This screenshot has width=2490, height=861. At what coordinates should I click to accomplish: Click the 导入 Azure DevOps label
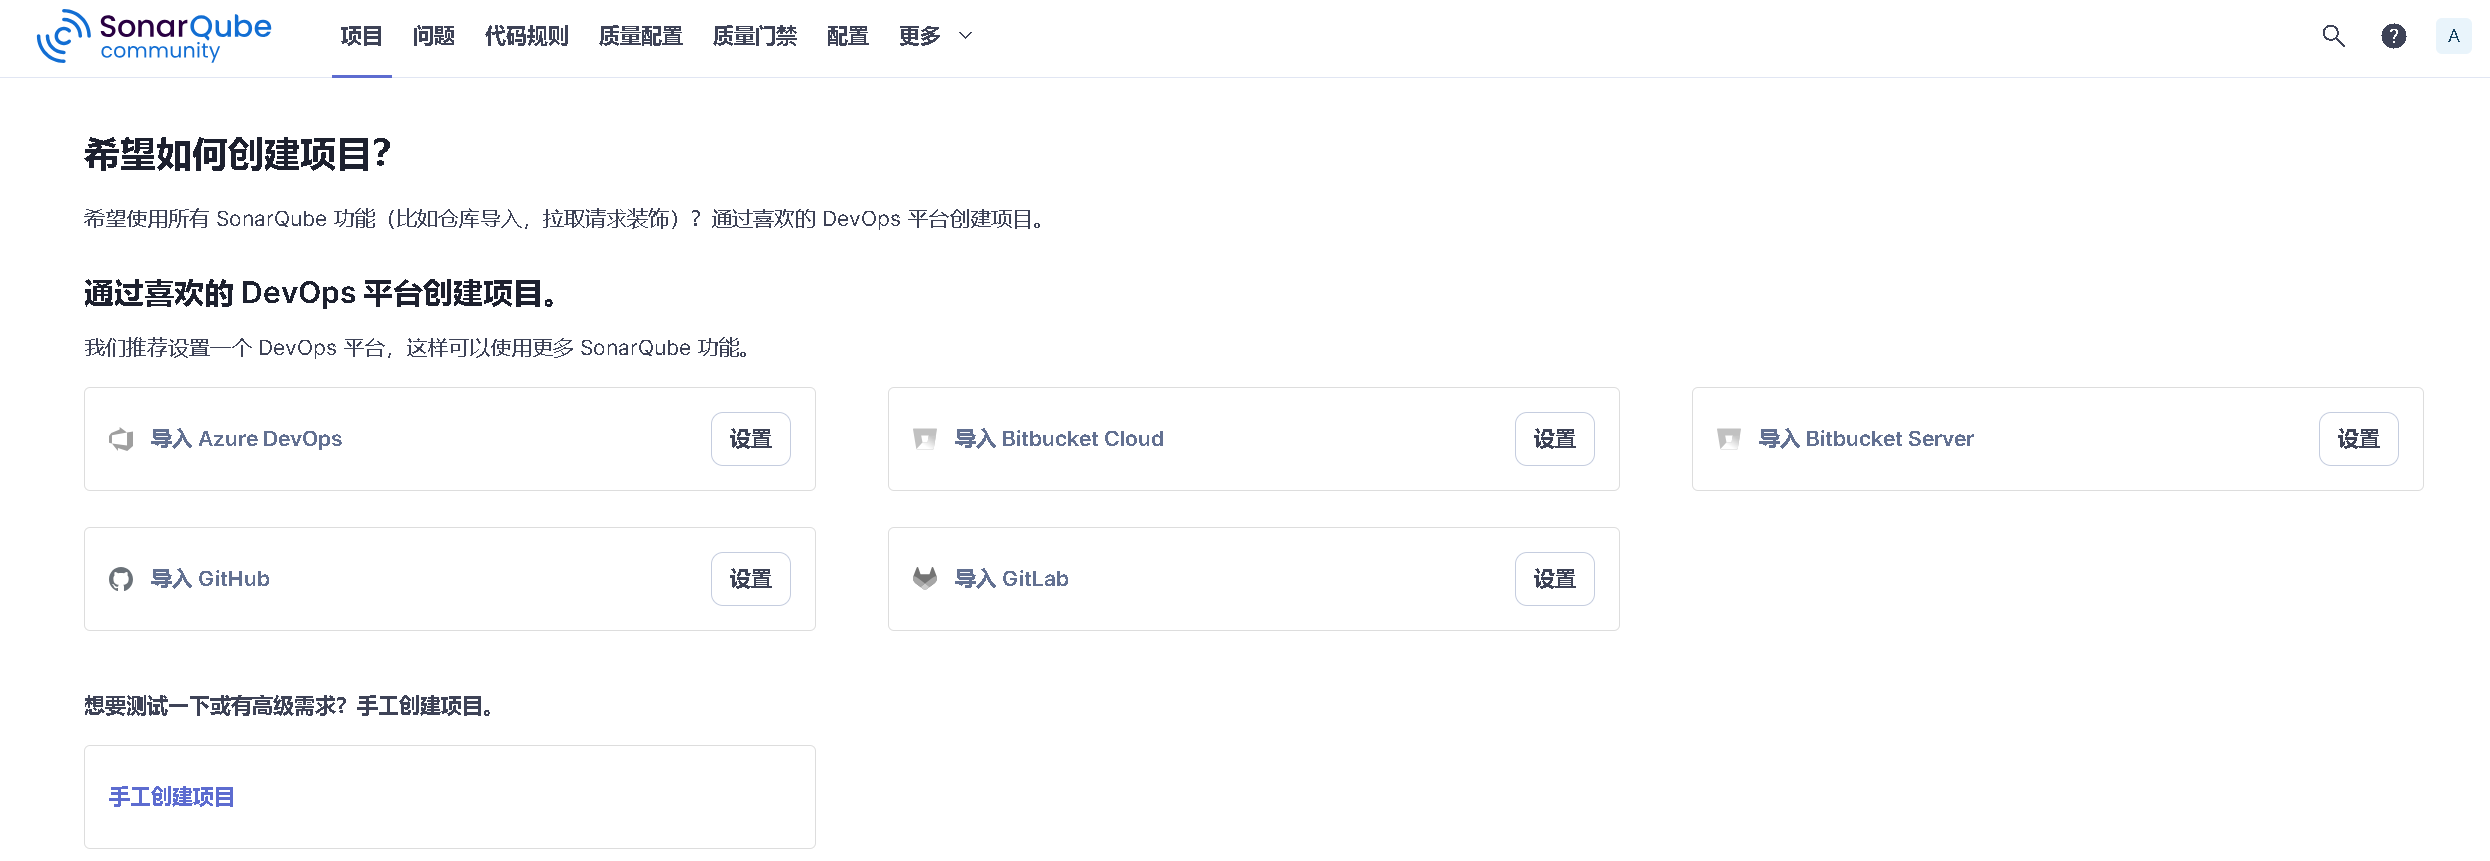point(246,439)
